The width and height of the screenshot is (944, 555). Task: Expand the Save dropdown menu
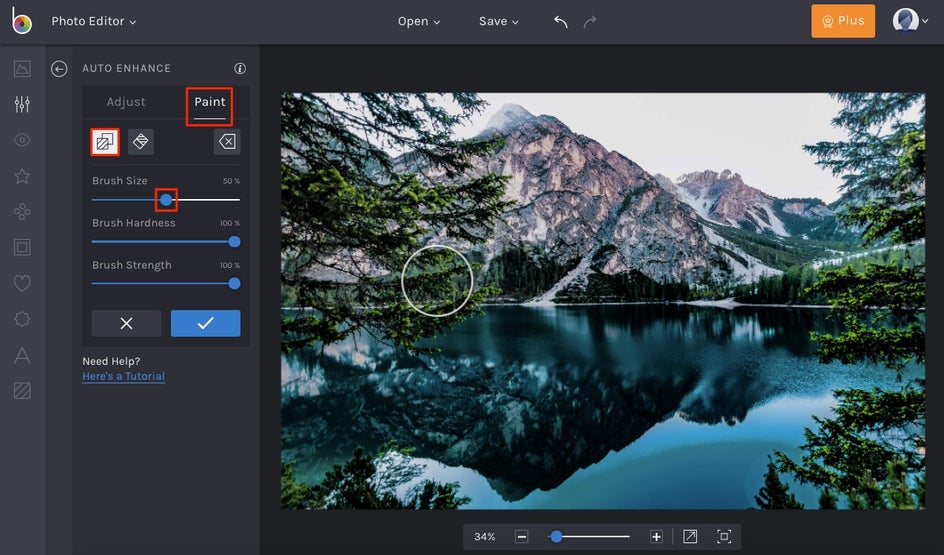[498, 21]
